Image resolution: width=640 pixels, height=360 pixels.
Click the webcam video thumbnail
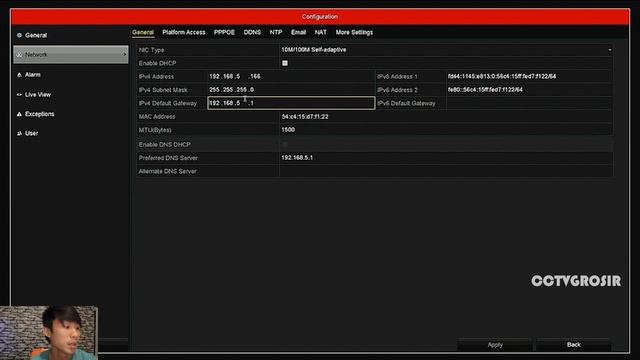click(x=49, y=333)
